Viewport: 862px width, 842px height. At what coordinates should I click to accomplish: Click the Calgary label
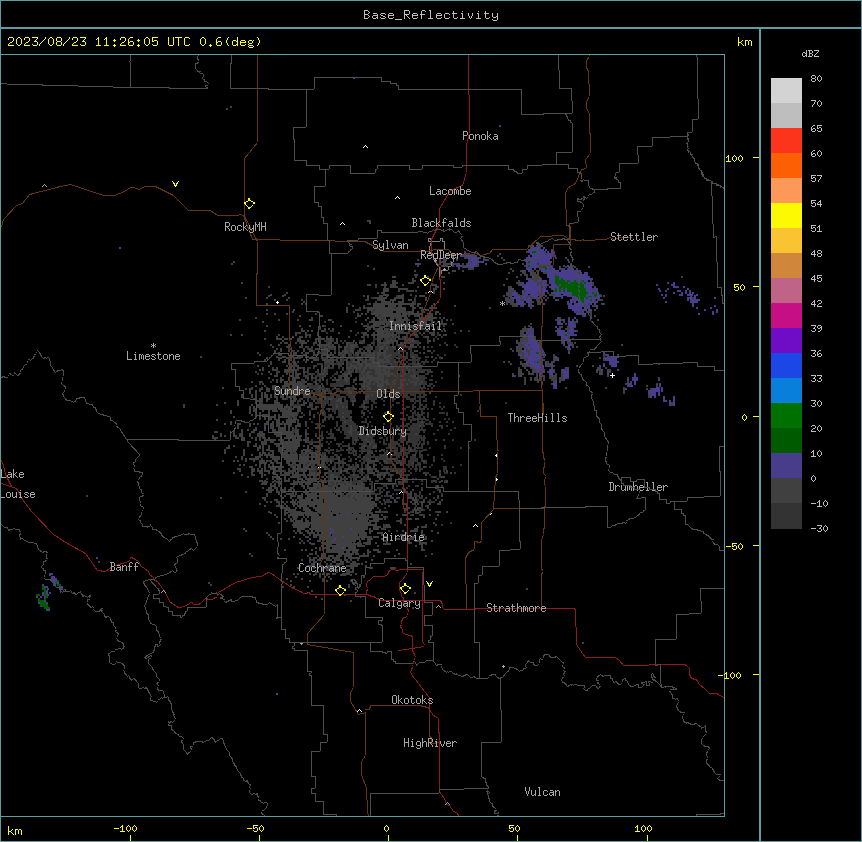click(400, 603)
